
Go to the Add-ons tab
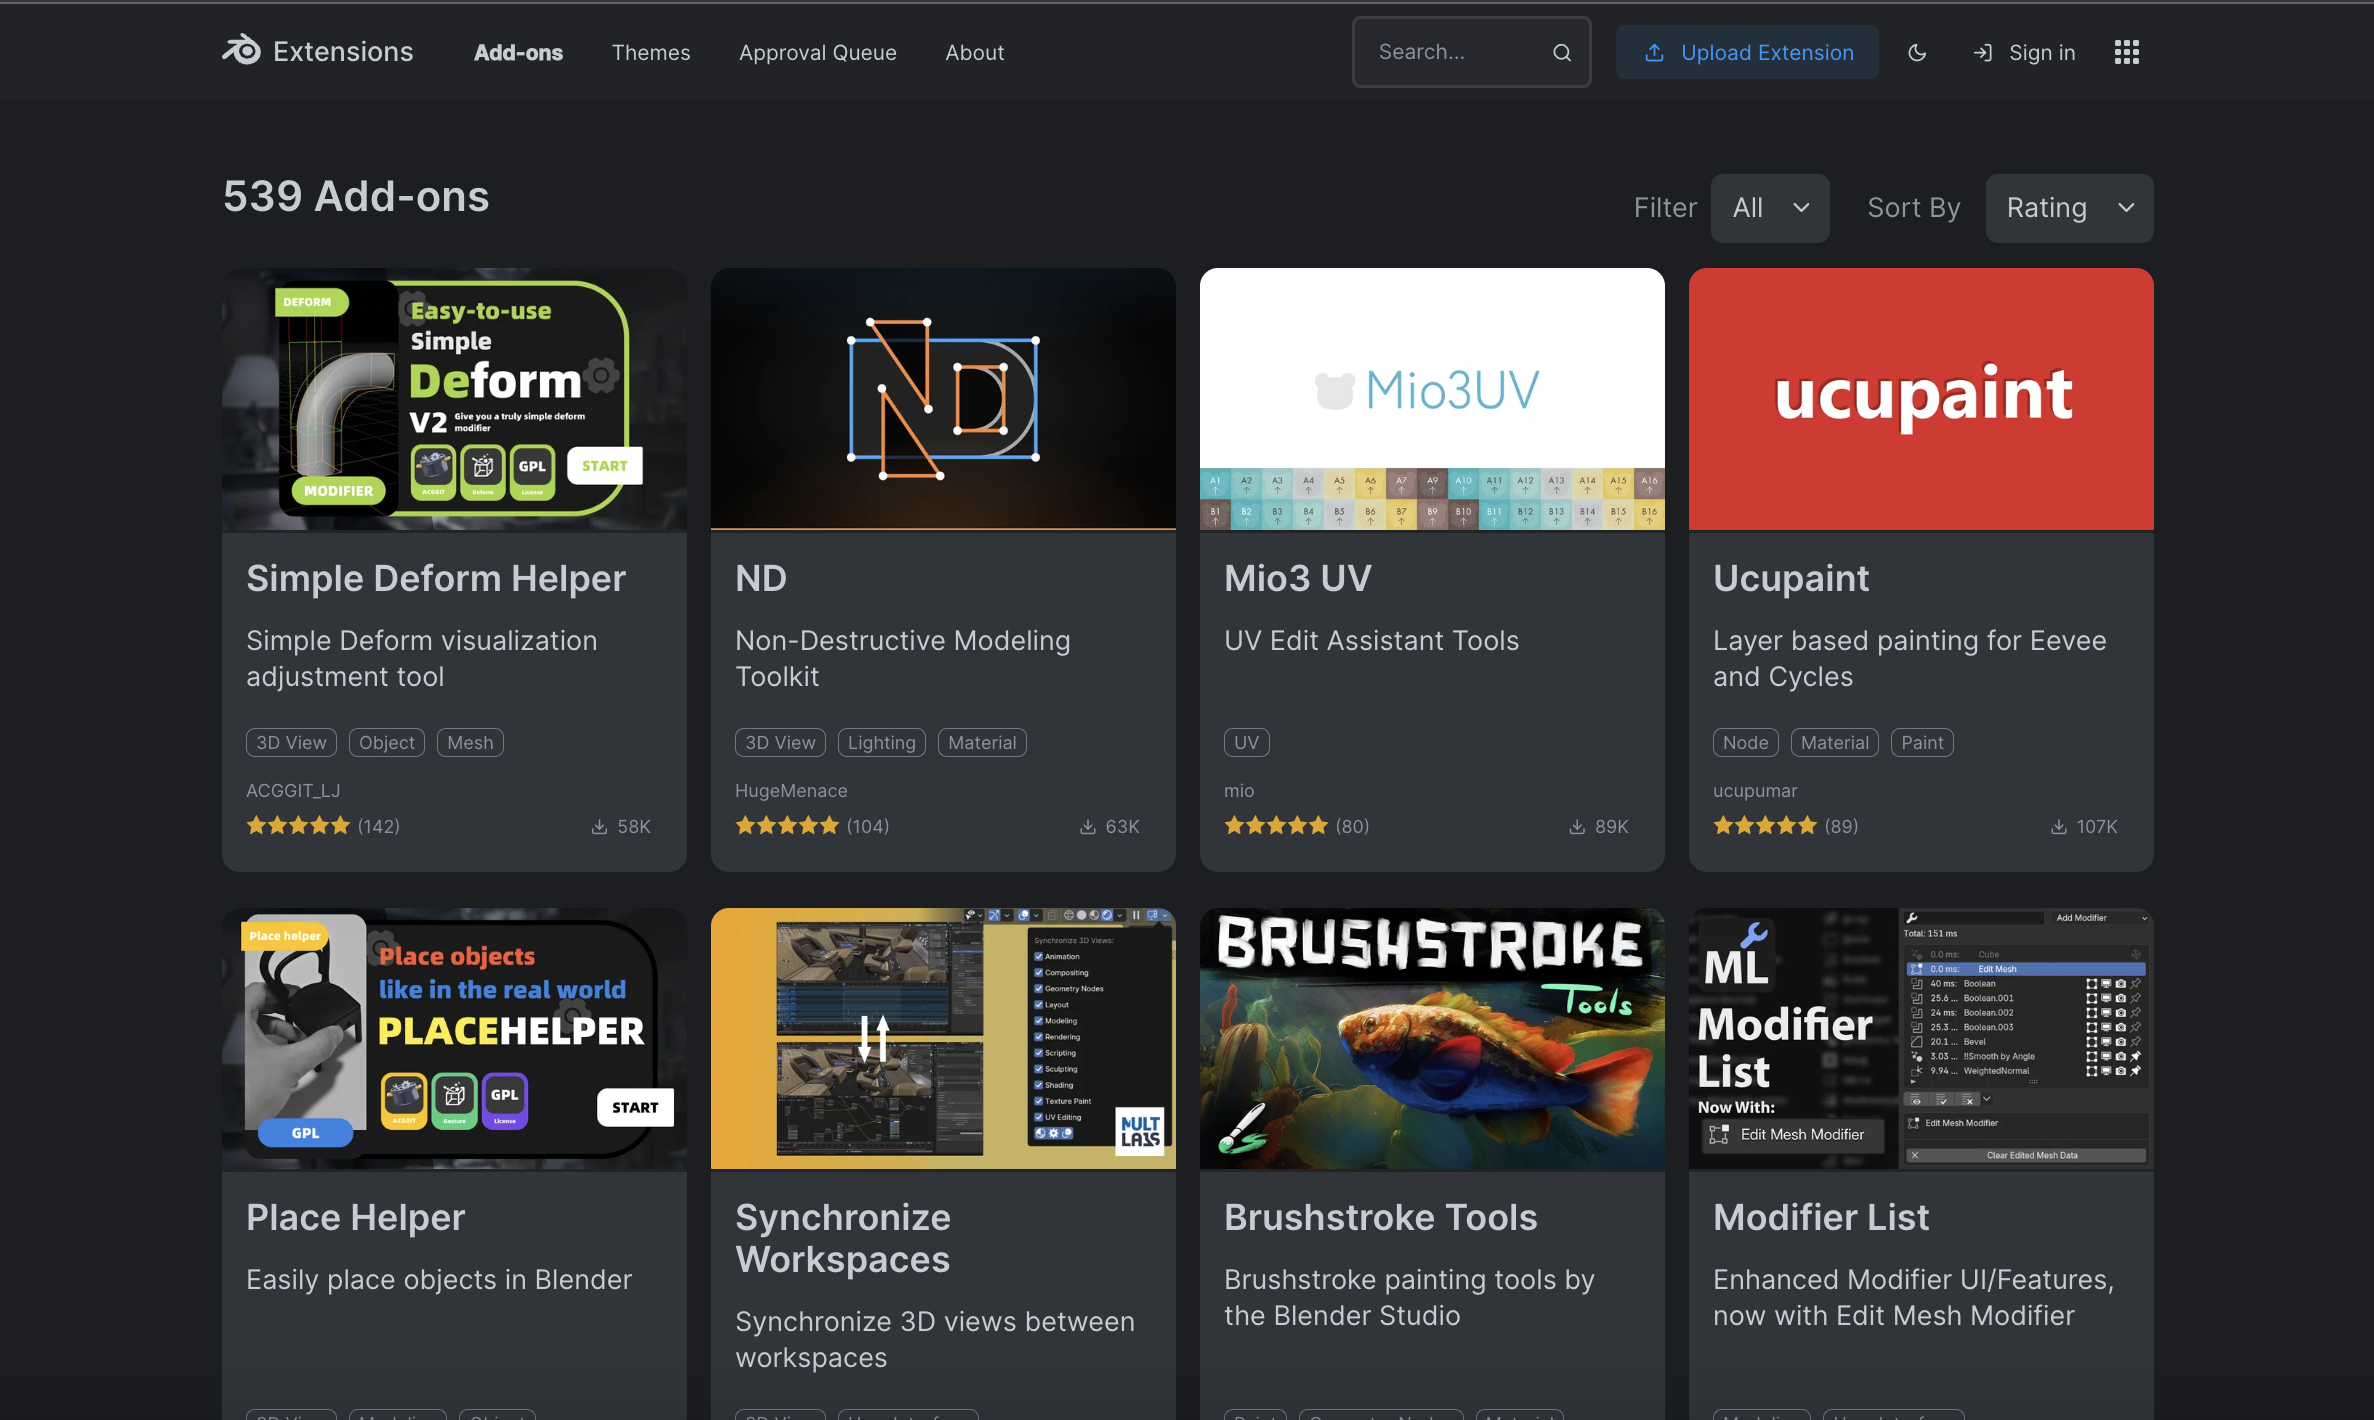(x=518, y=53)
